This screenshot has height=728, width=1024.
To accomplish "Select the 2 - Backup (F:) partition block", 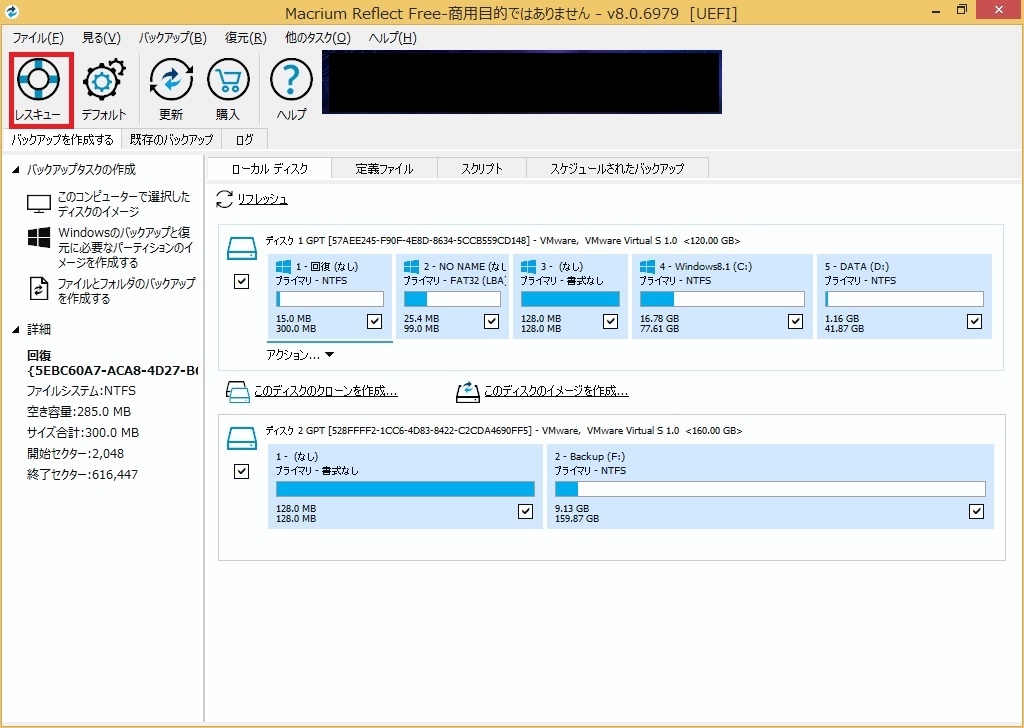I will point(771,486).
